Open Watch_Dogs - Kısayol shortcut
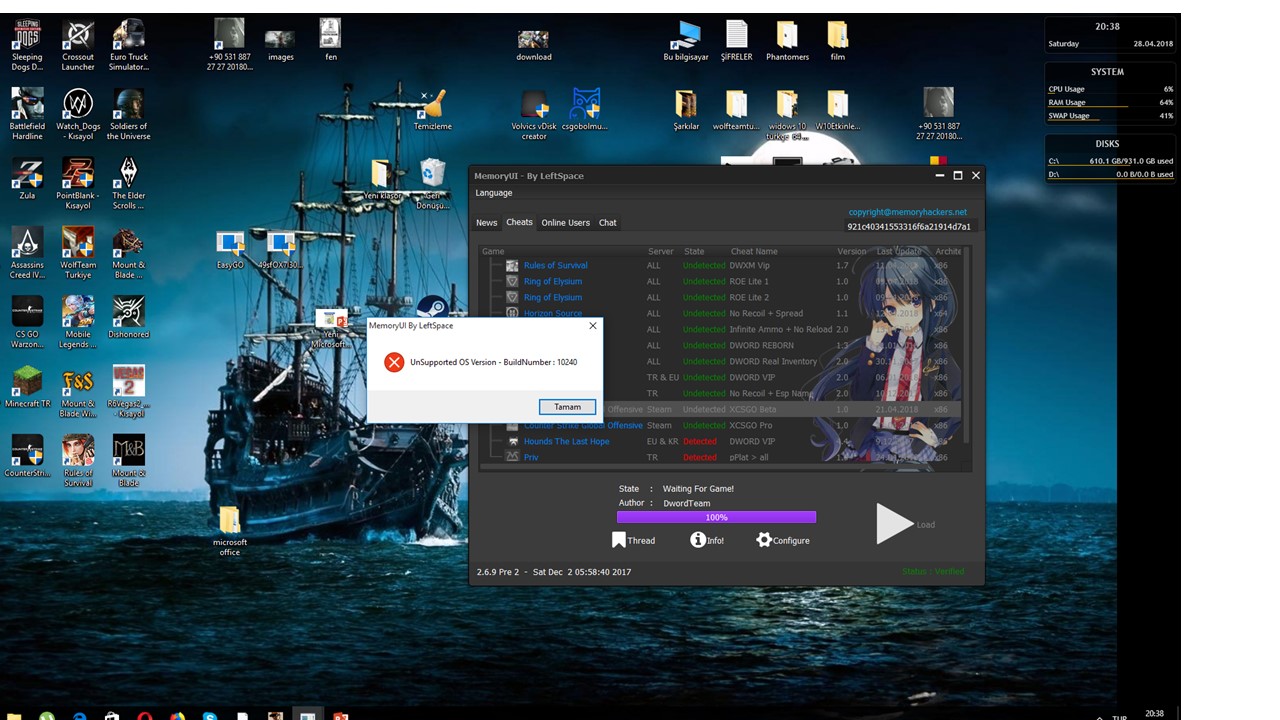Image resolution: width=1280 pixels, height=720 pixels. (x=78, y=114)
